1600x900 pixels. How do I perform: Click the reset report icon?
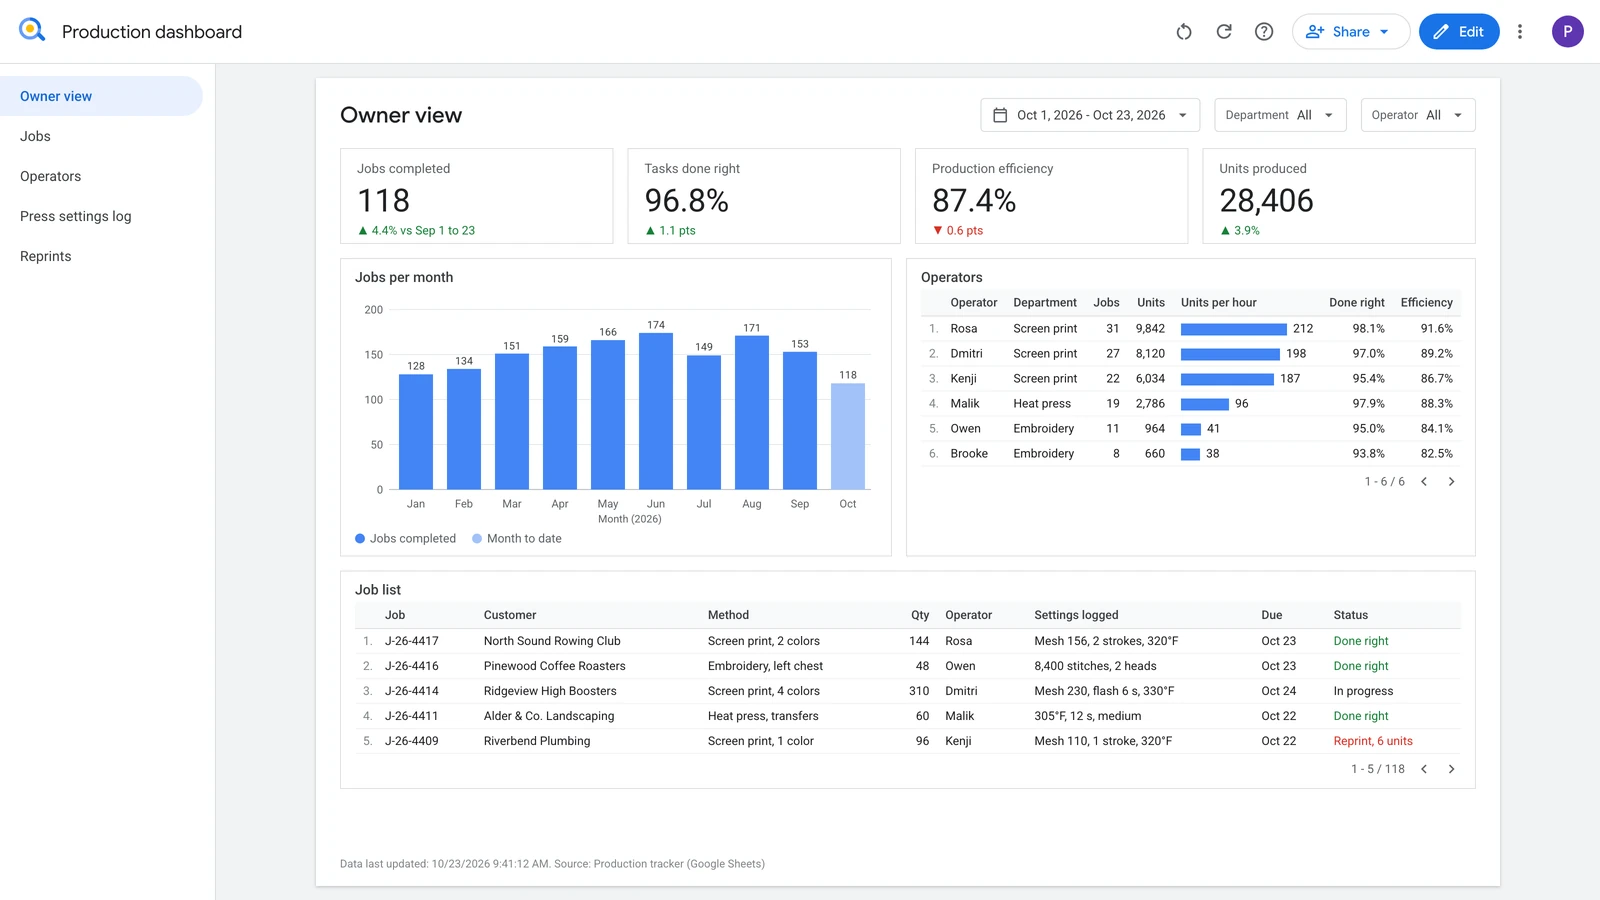(x=1184, y=32)
